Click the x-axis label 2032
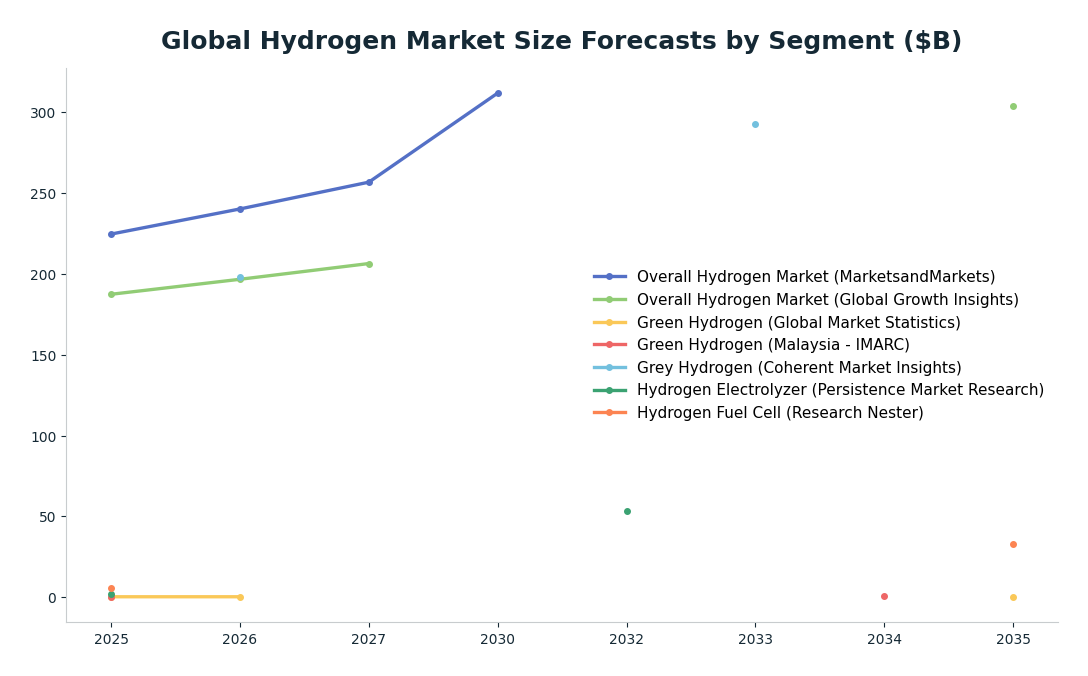Image resolution: width=1088 pixels, height=676 pixels. 627,639
